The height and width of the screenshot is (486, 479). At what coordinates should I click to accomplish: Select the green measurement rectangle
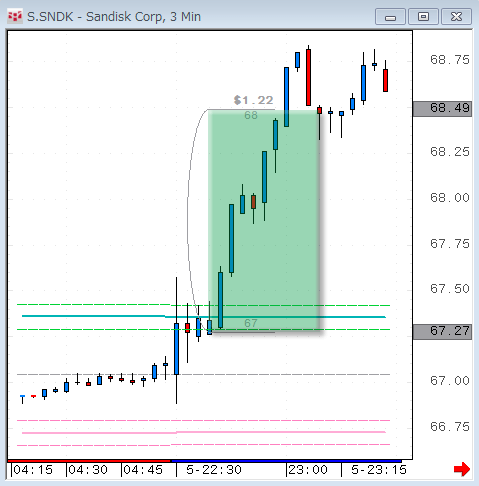(264, 220)
